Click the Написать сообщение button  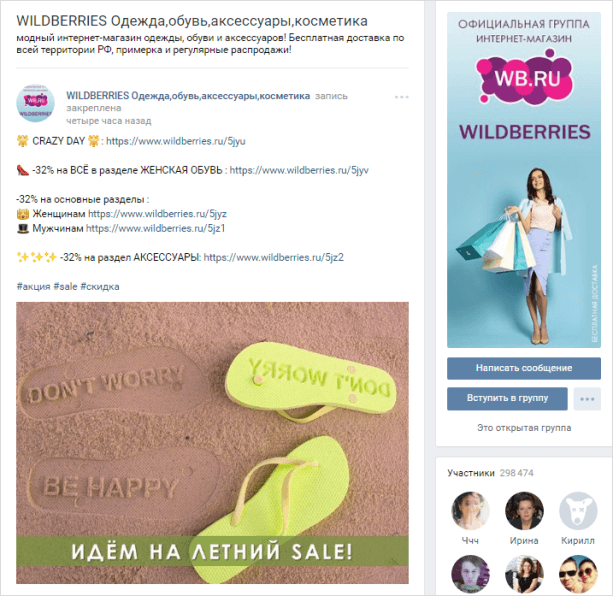[x=524, y=368]
